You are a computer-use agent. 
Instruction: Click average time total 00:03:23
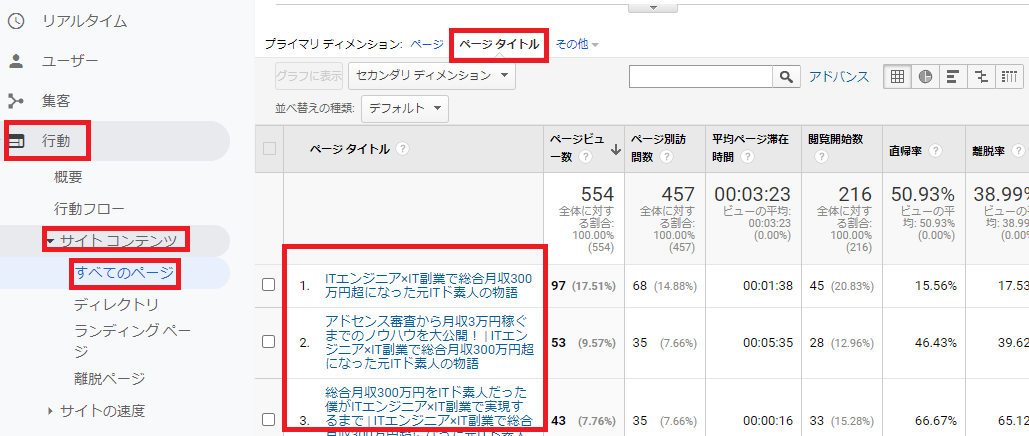[x=751, y=194]
